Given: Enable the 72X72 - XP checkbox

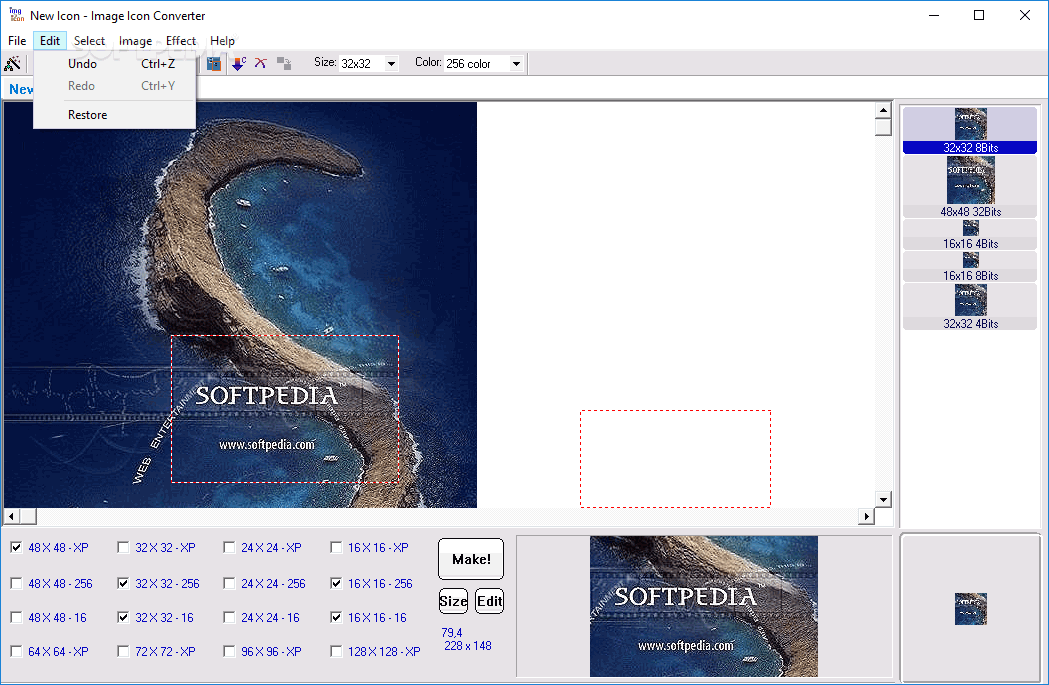Looking at the screenshot, I should click(x=123, y=652).
